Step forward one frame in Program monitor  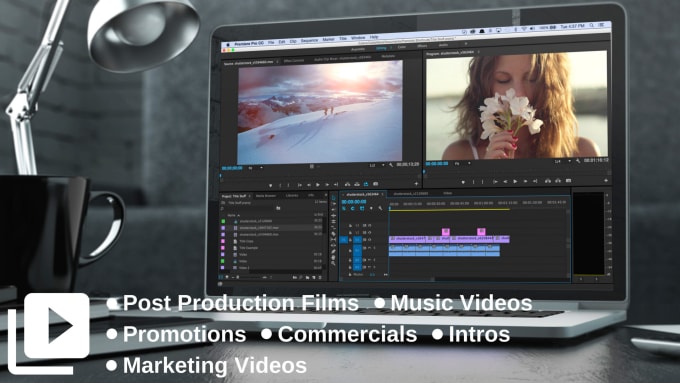(525, 181)
